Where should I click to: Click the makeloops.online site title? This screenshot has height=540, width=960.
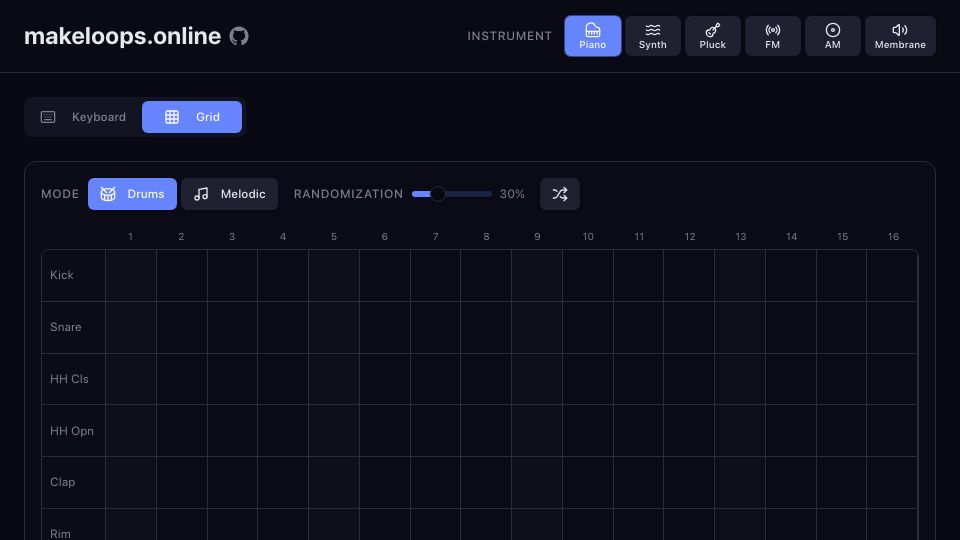tap(122, 36)
